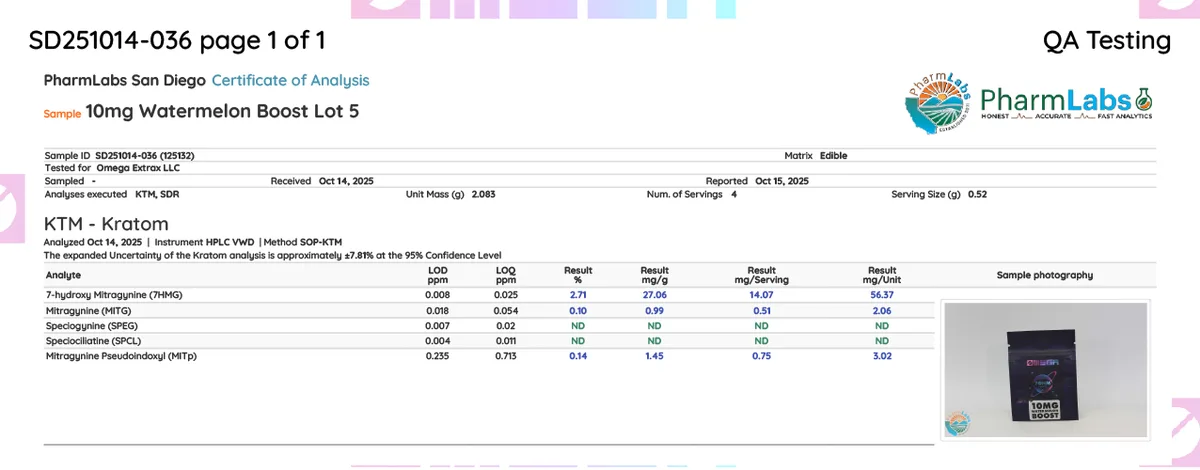Click the 'Result mg/Serving' column header
1200x470 pixels.
tap(761, 275)
